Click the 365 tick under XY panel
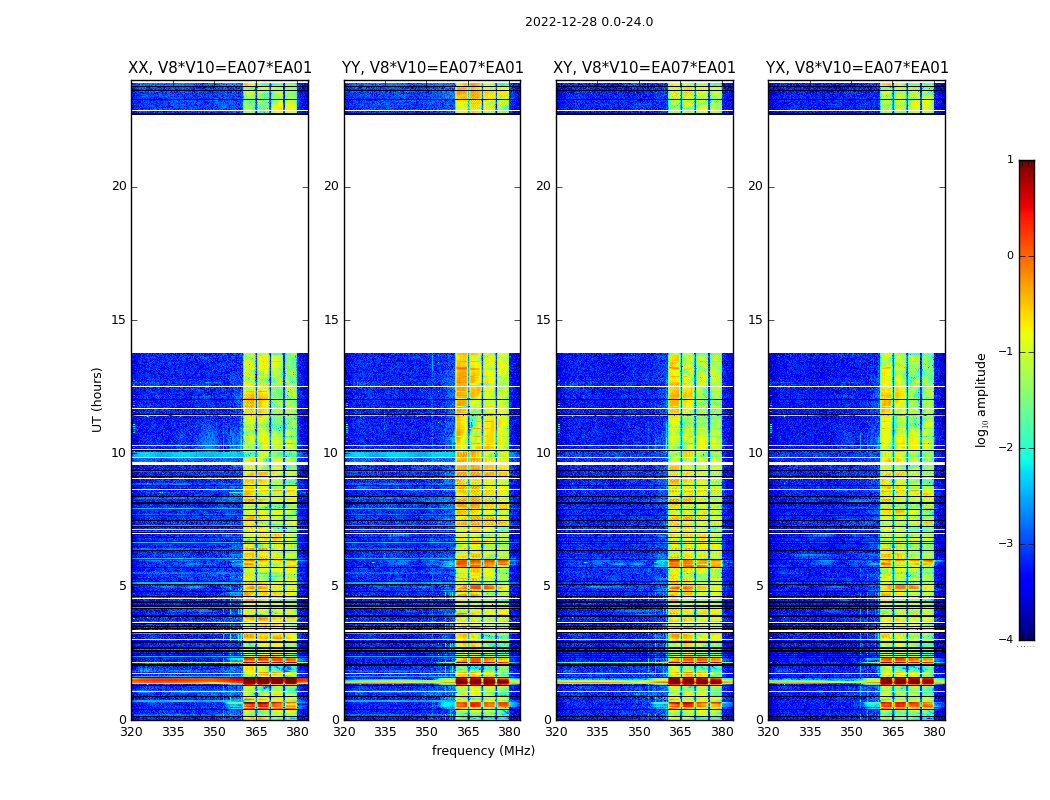This screenshot has width=1050, height=800. pyautogui.click(x=680, y=732)
